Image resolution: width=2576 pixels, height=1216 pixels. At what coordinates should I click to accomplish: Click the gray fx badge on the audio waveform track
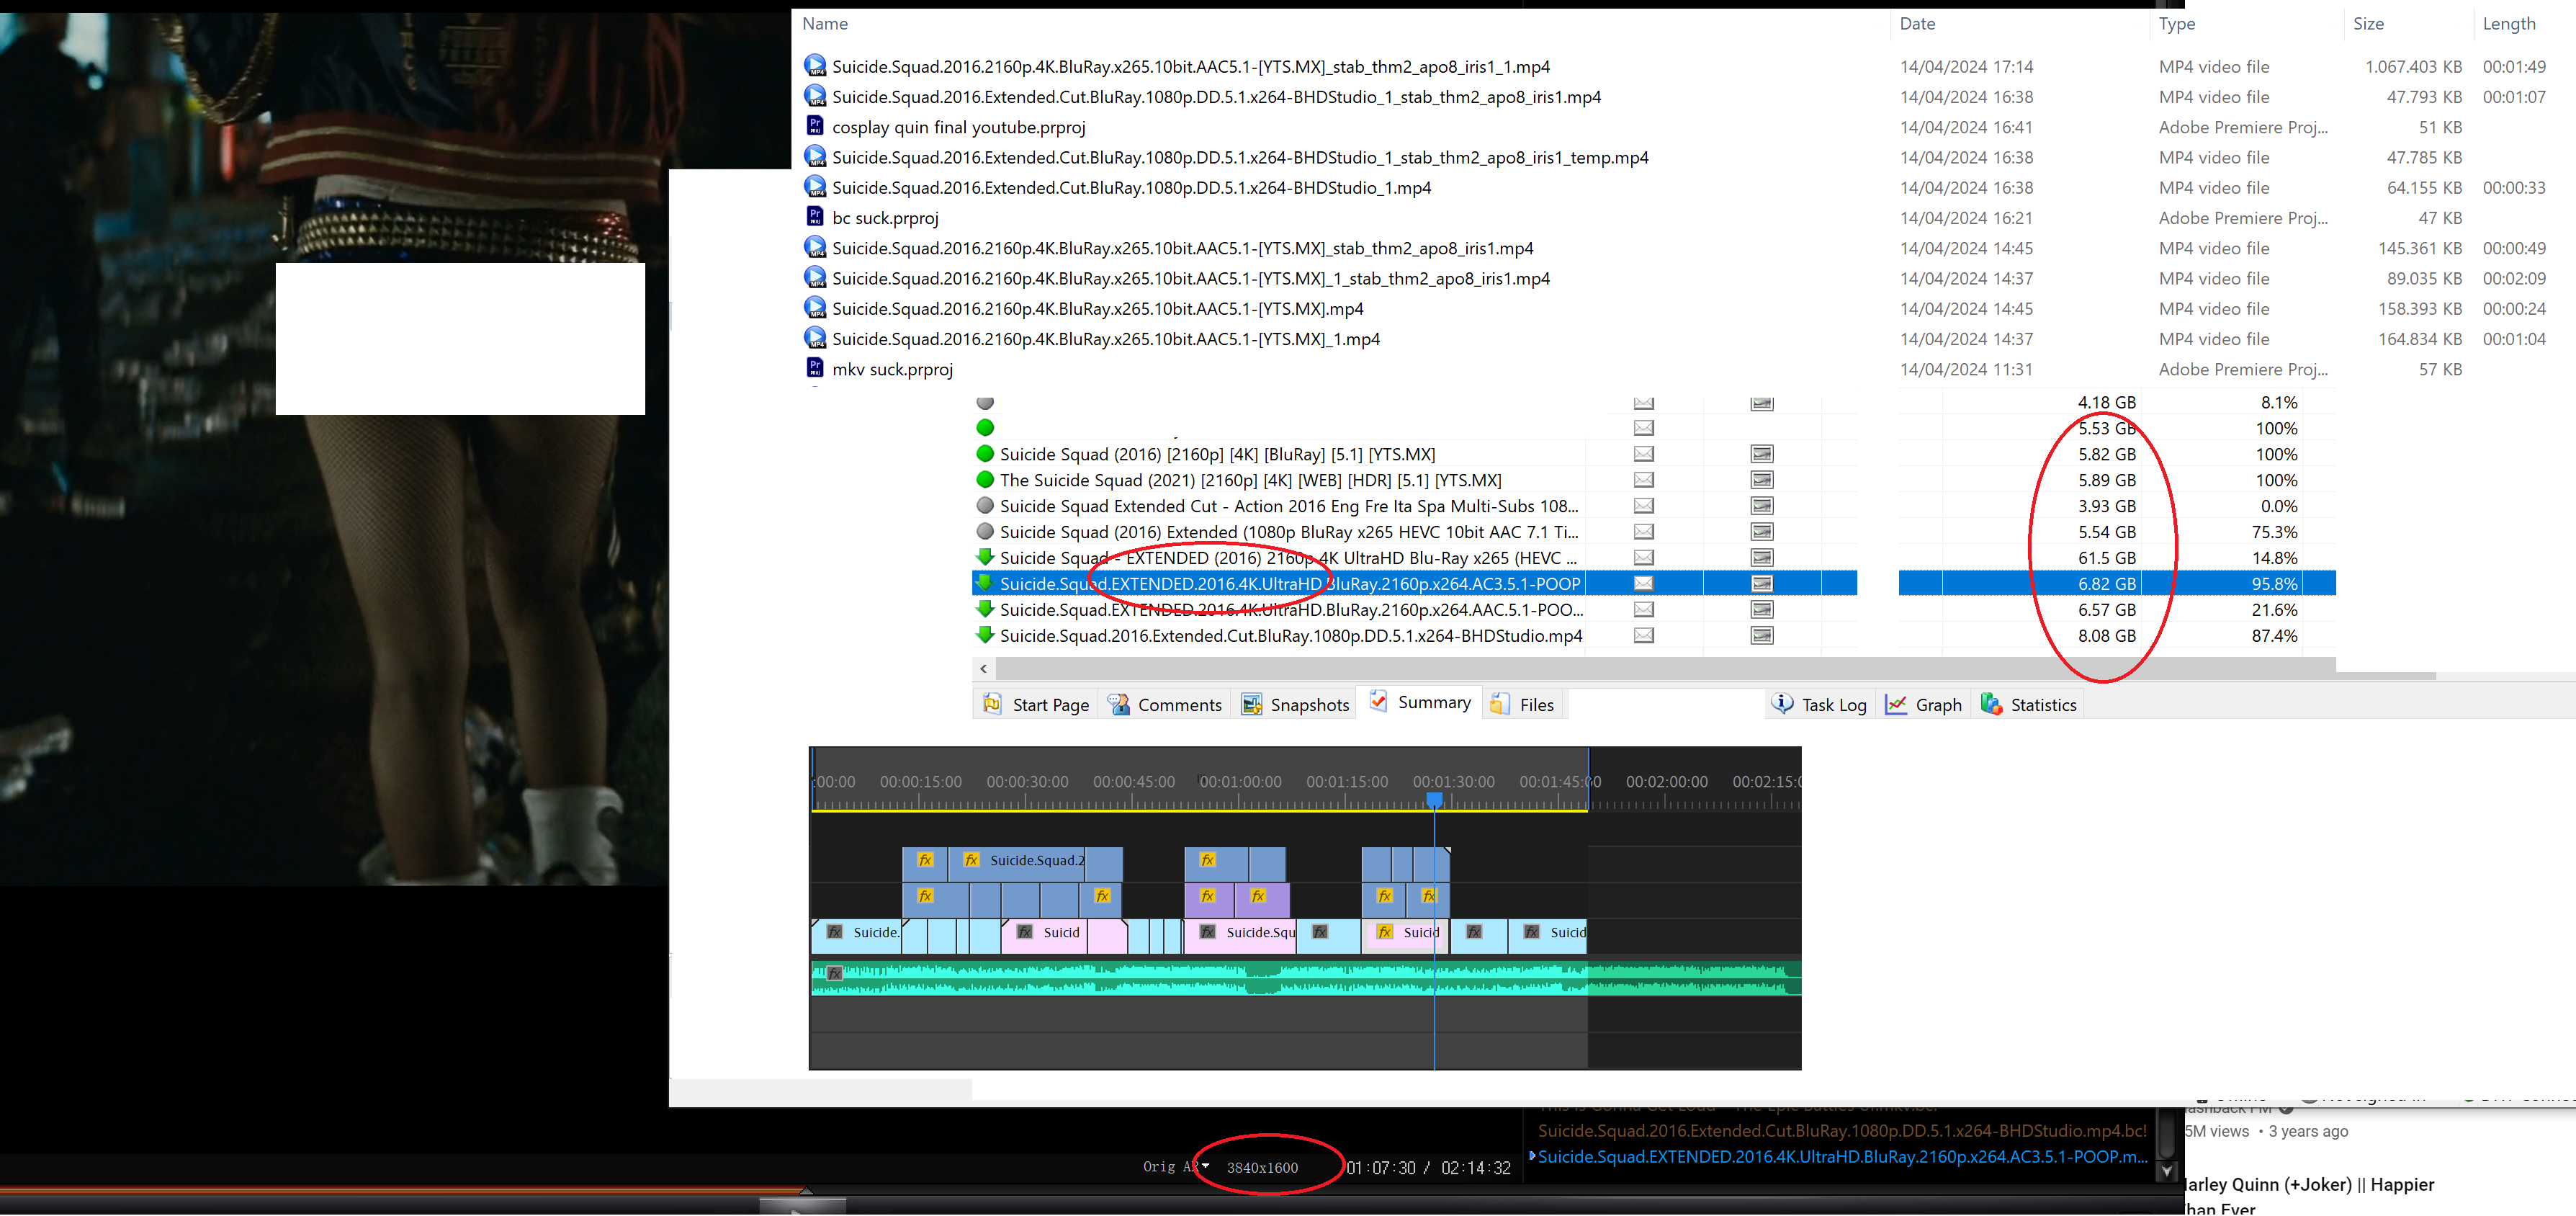835,973
